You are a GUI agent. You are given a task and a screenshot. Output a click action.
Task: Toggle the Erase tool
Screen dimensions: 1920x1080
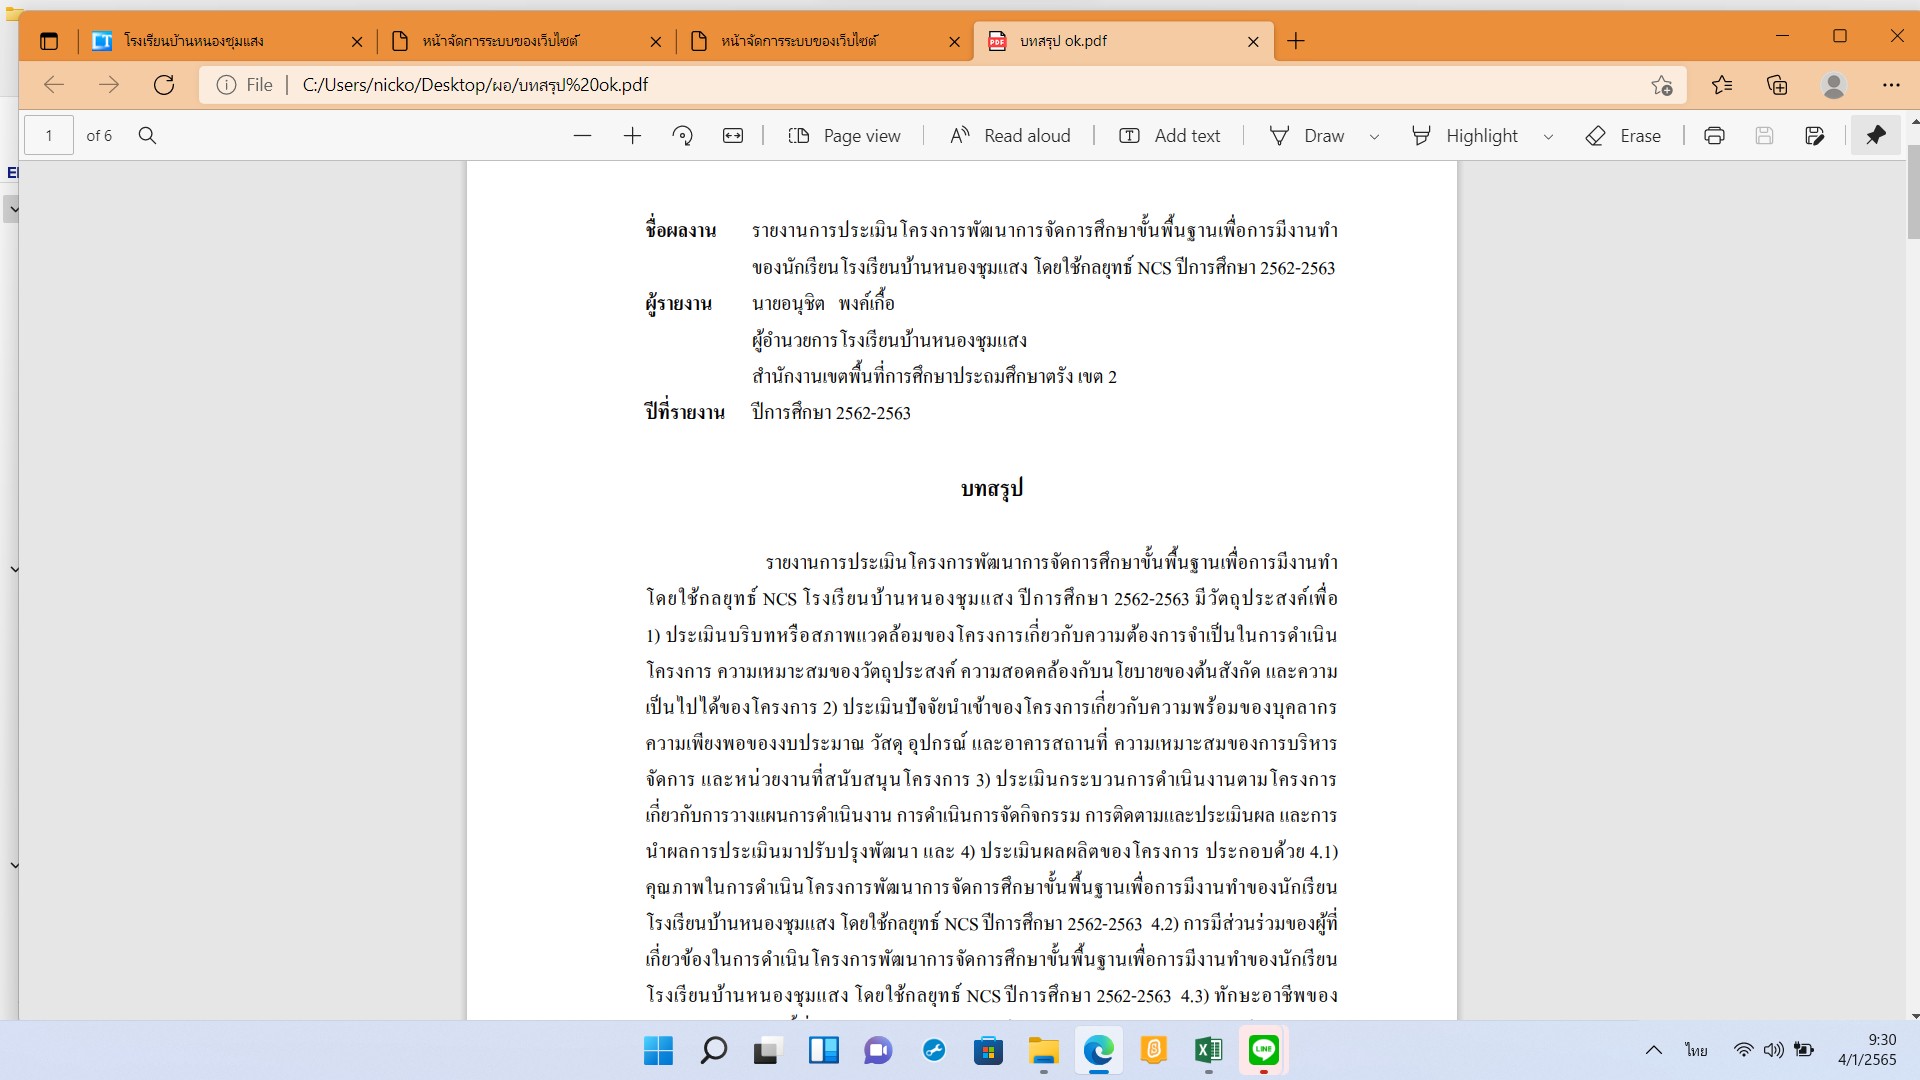point(1623,136)
